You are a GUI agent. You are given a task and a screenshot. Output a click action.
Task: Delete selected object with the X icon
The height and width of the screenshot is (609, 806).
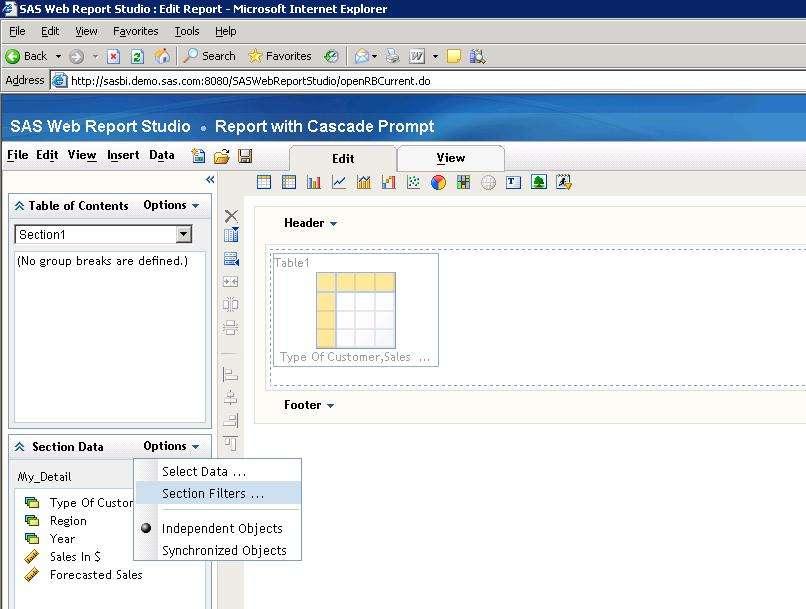click(x=231, y=215)
